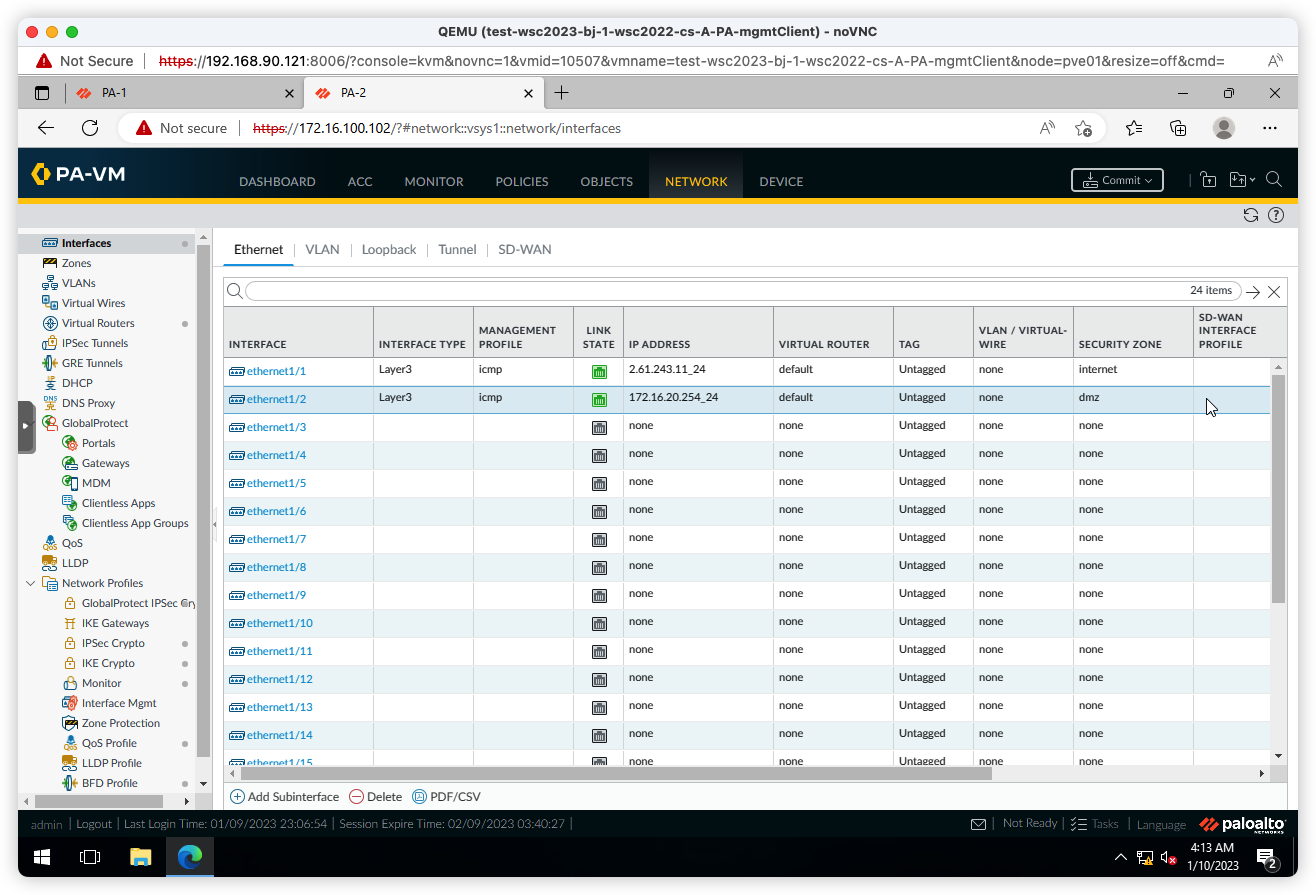Switch to the MONITOR tab
Image resolution: width=1316 pixels, height=895 pixels.
(434, 181)
